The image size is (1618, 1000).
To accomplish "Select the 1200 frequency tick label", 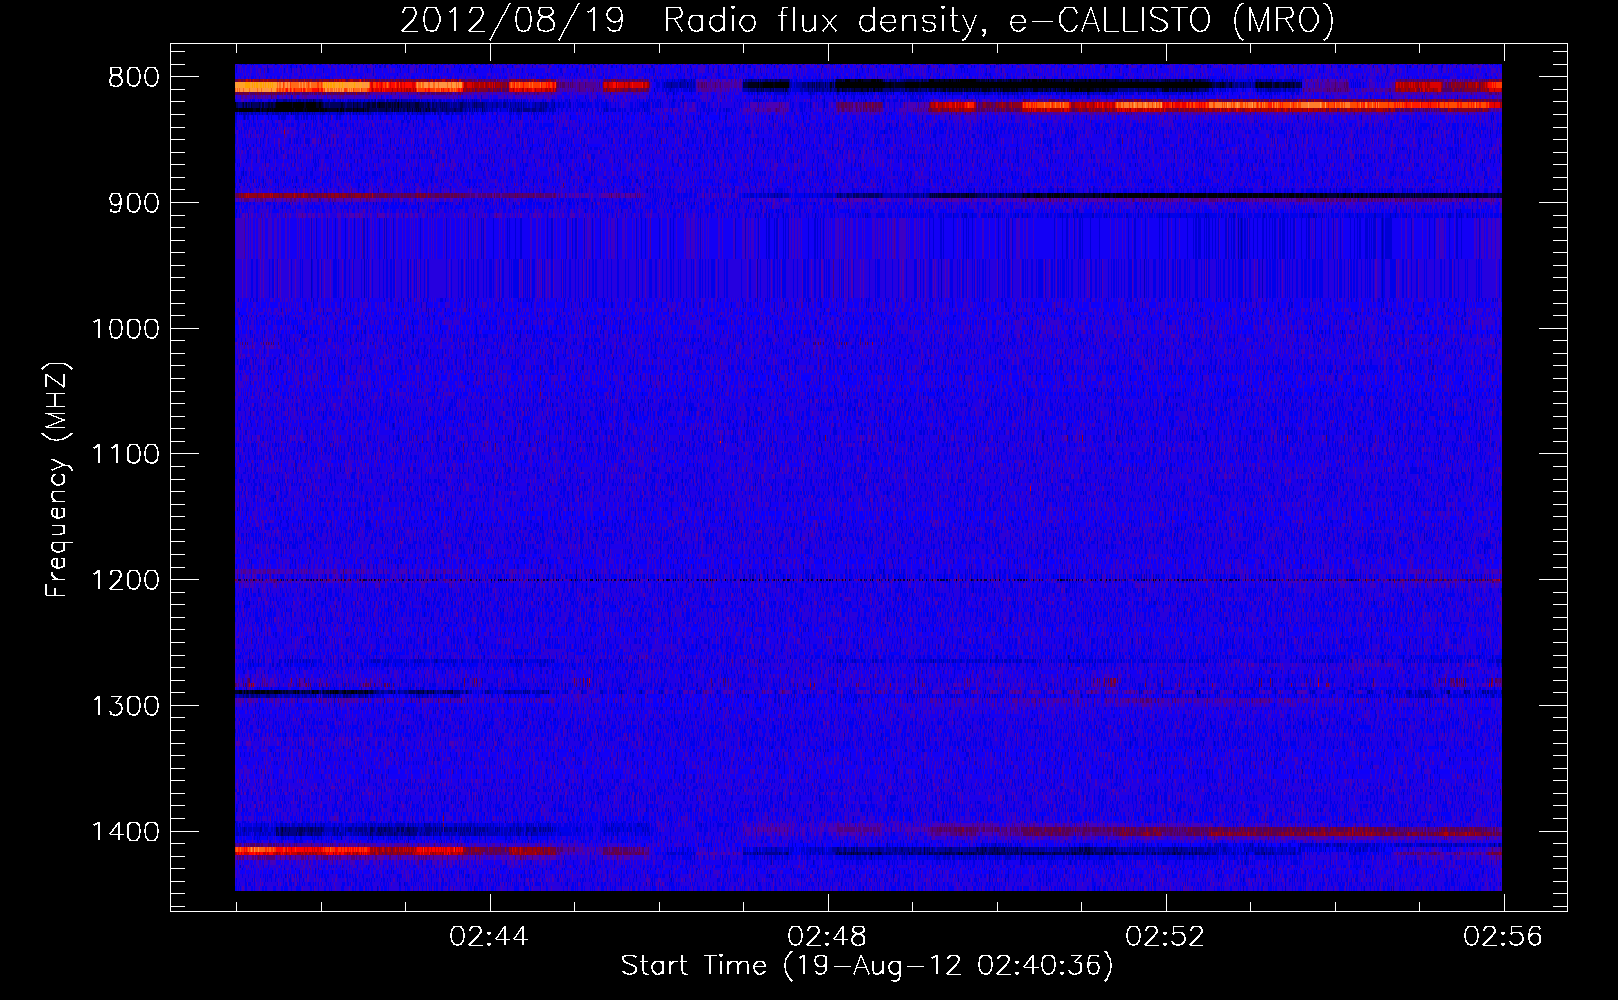I will pyautogui.click(x=125, y=580).
